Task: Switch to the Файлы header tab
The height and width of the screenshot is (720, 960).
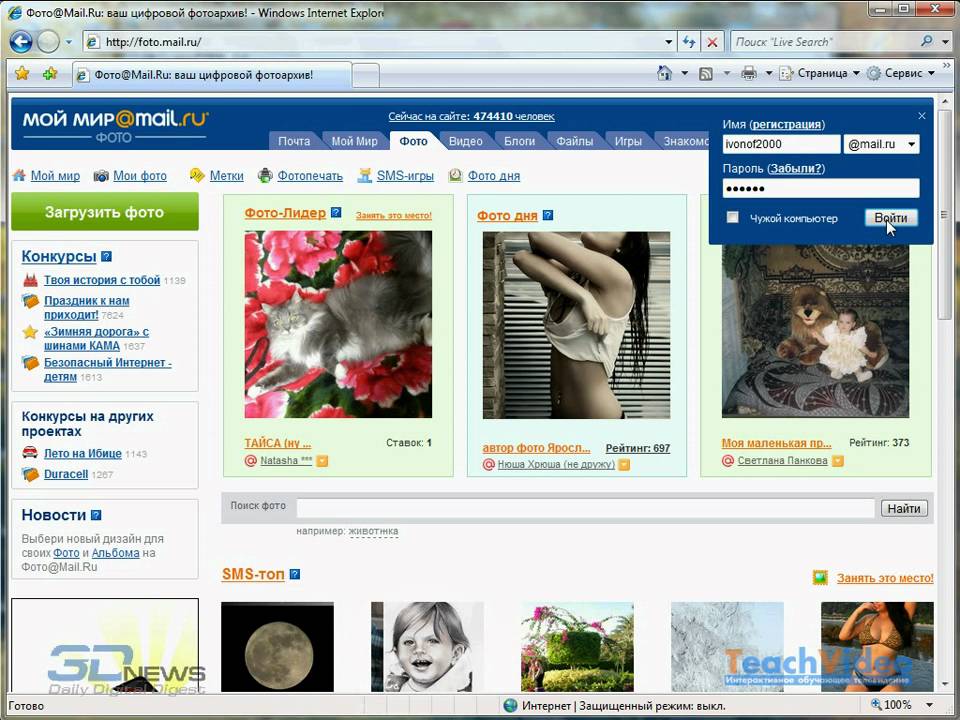Action: (574, 141)
